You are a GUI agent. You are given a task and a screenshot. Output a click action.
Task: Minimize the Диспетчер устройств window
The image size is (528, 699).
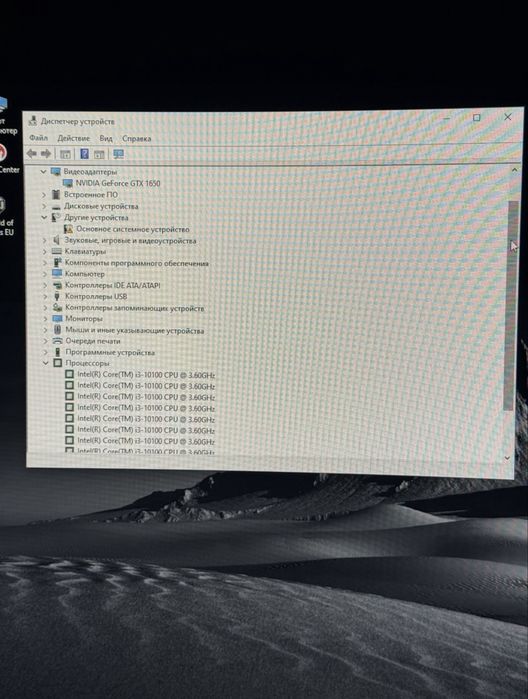click(446, 119)
